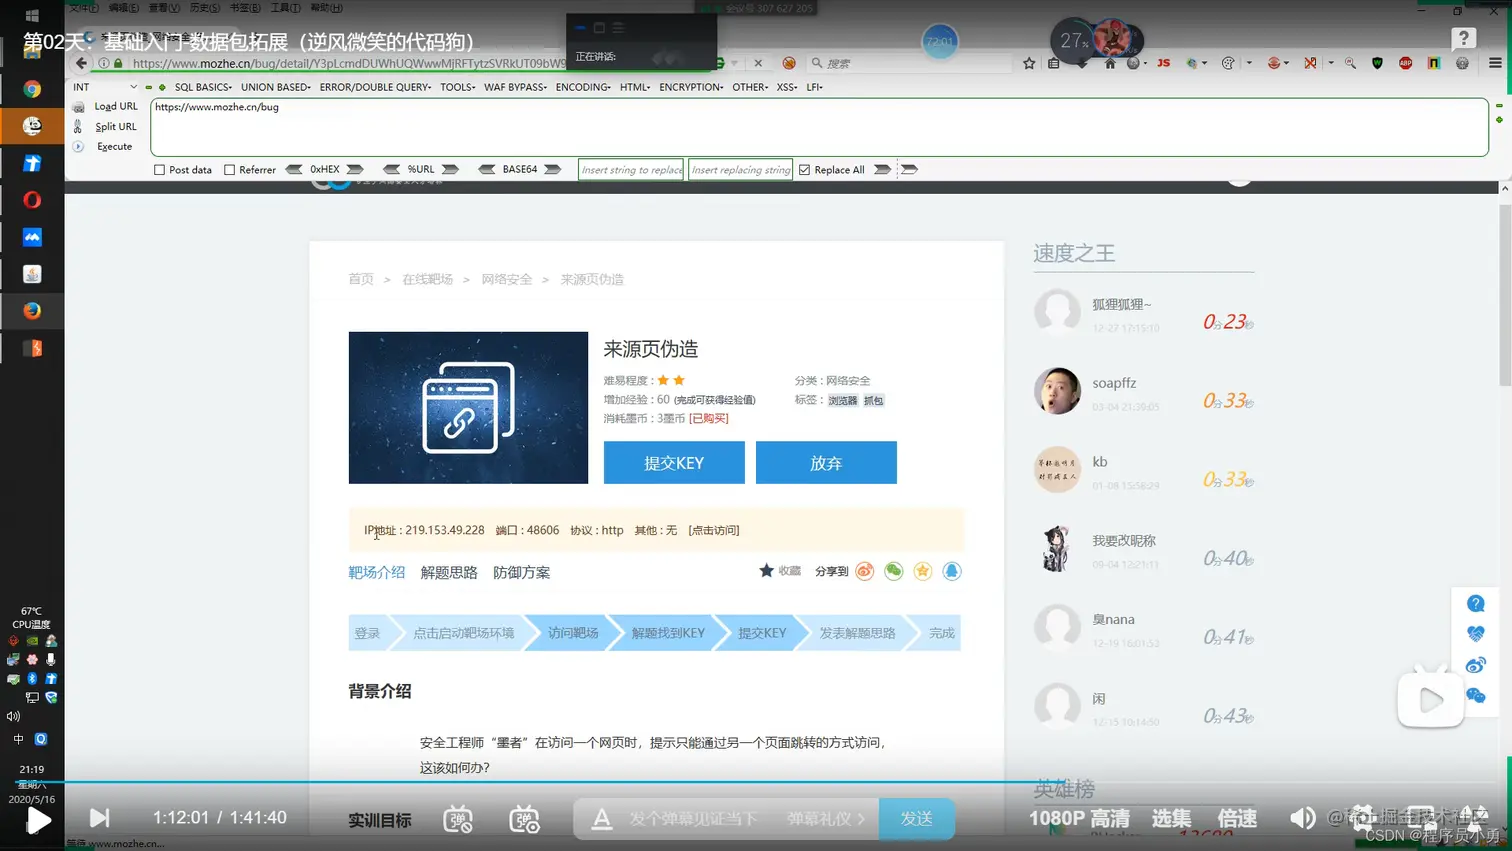Click the video progress bar
This screenshot has width=1512, height=851.
[756, 782]
